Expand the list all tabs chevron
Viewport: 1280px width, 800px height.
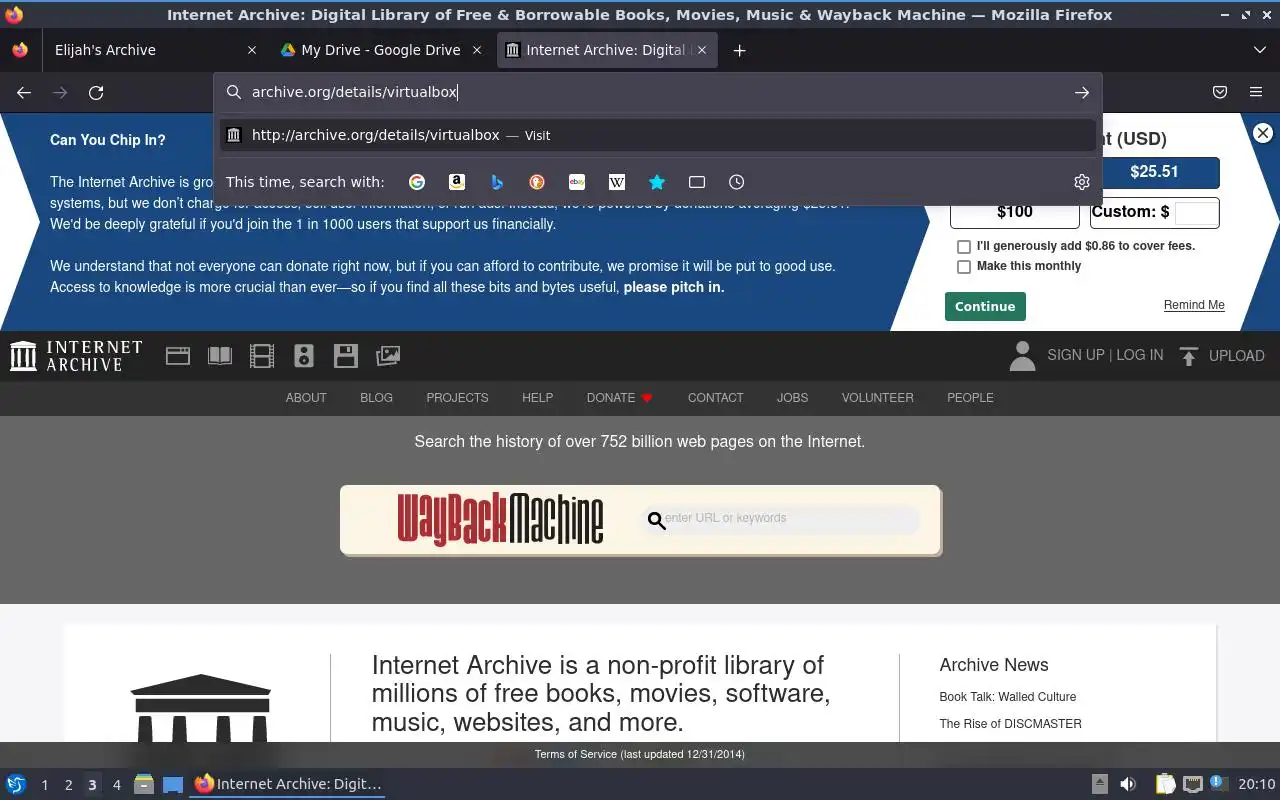pyautogui.click(x=1260, y=50)
